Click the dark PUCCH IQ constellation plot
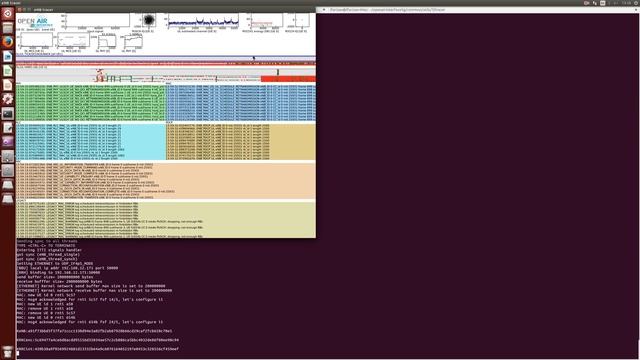640x360 pixels. pos(149,20)
